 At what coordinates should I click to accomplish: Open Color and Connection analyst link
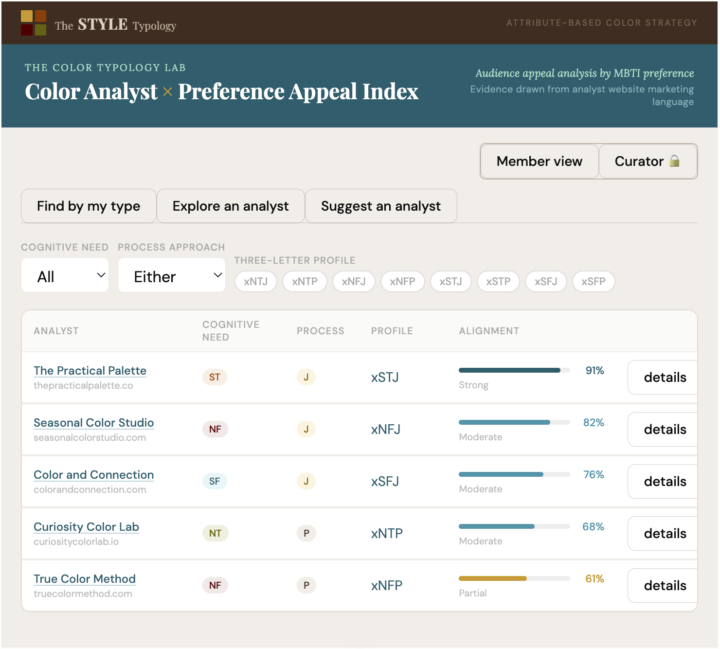(94, 474)
